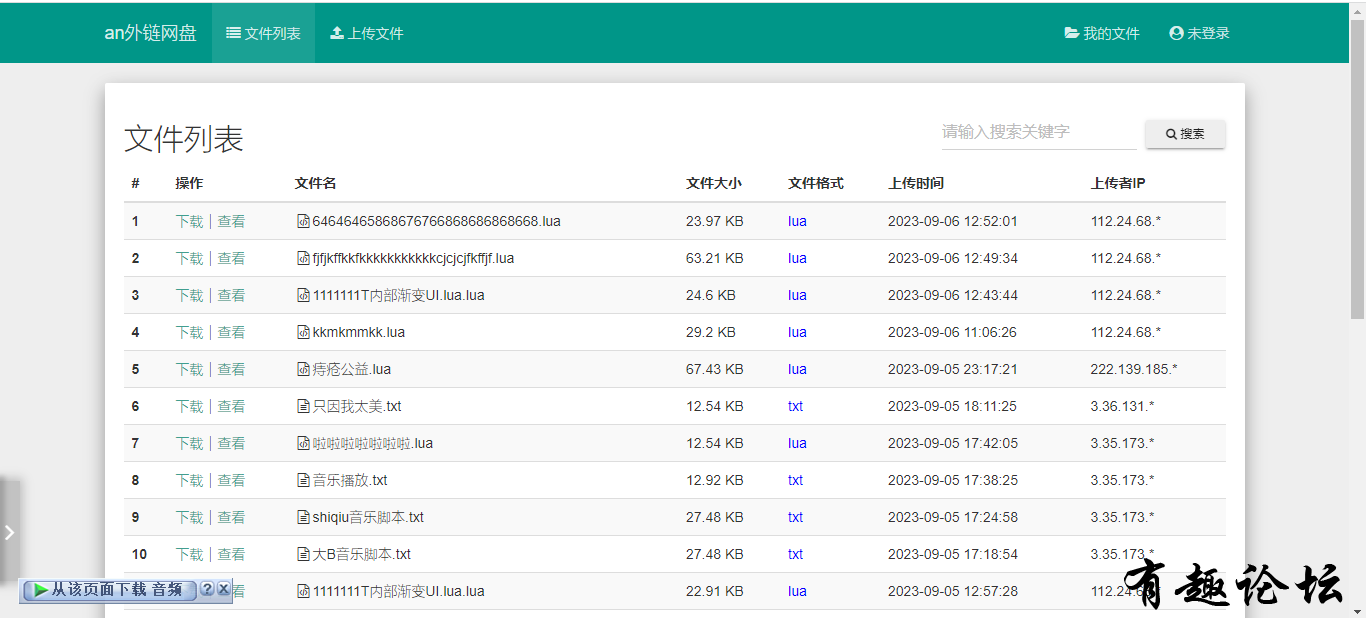Click the txt format link for 音乐播放.txt
This screenshot has width=1366, height=618.
tap(795, 480)
